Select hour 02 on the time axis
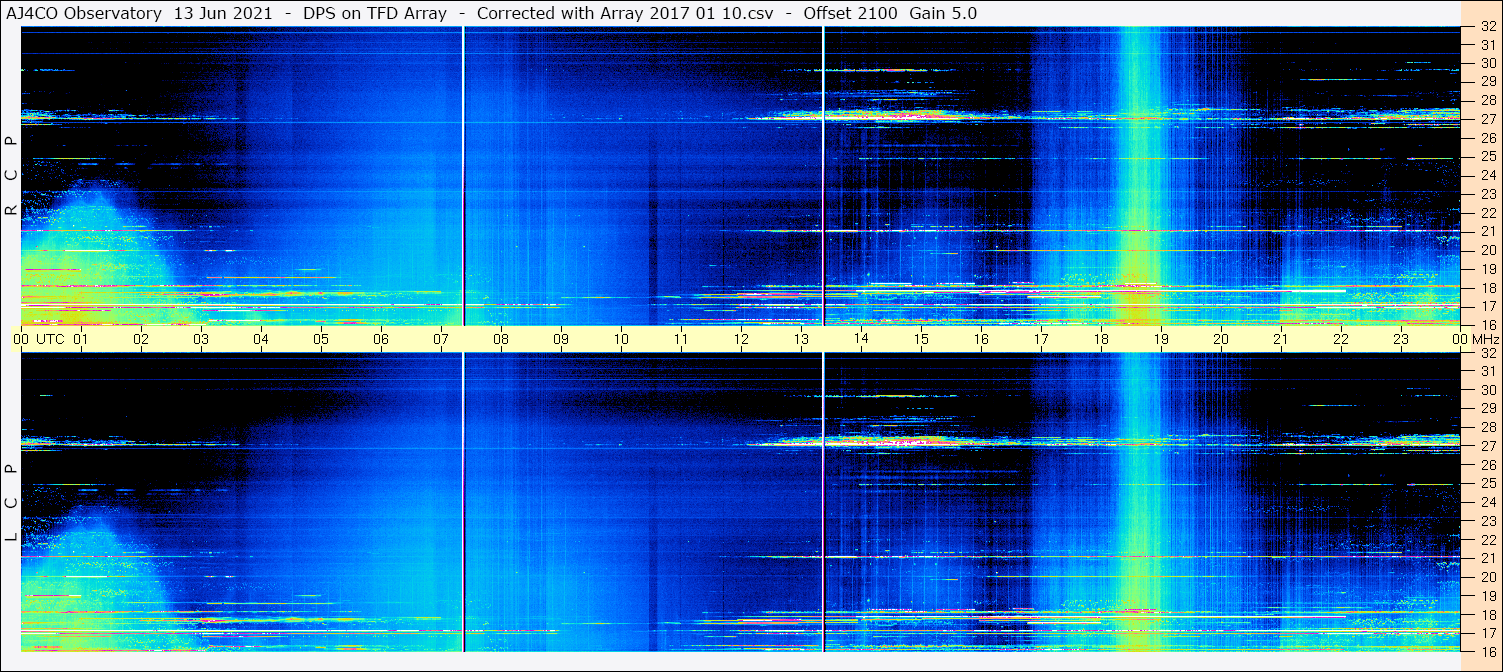The height and width of the screenshot is (672, 1503). tap(141, 339)
